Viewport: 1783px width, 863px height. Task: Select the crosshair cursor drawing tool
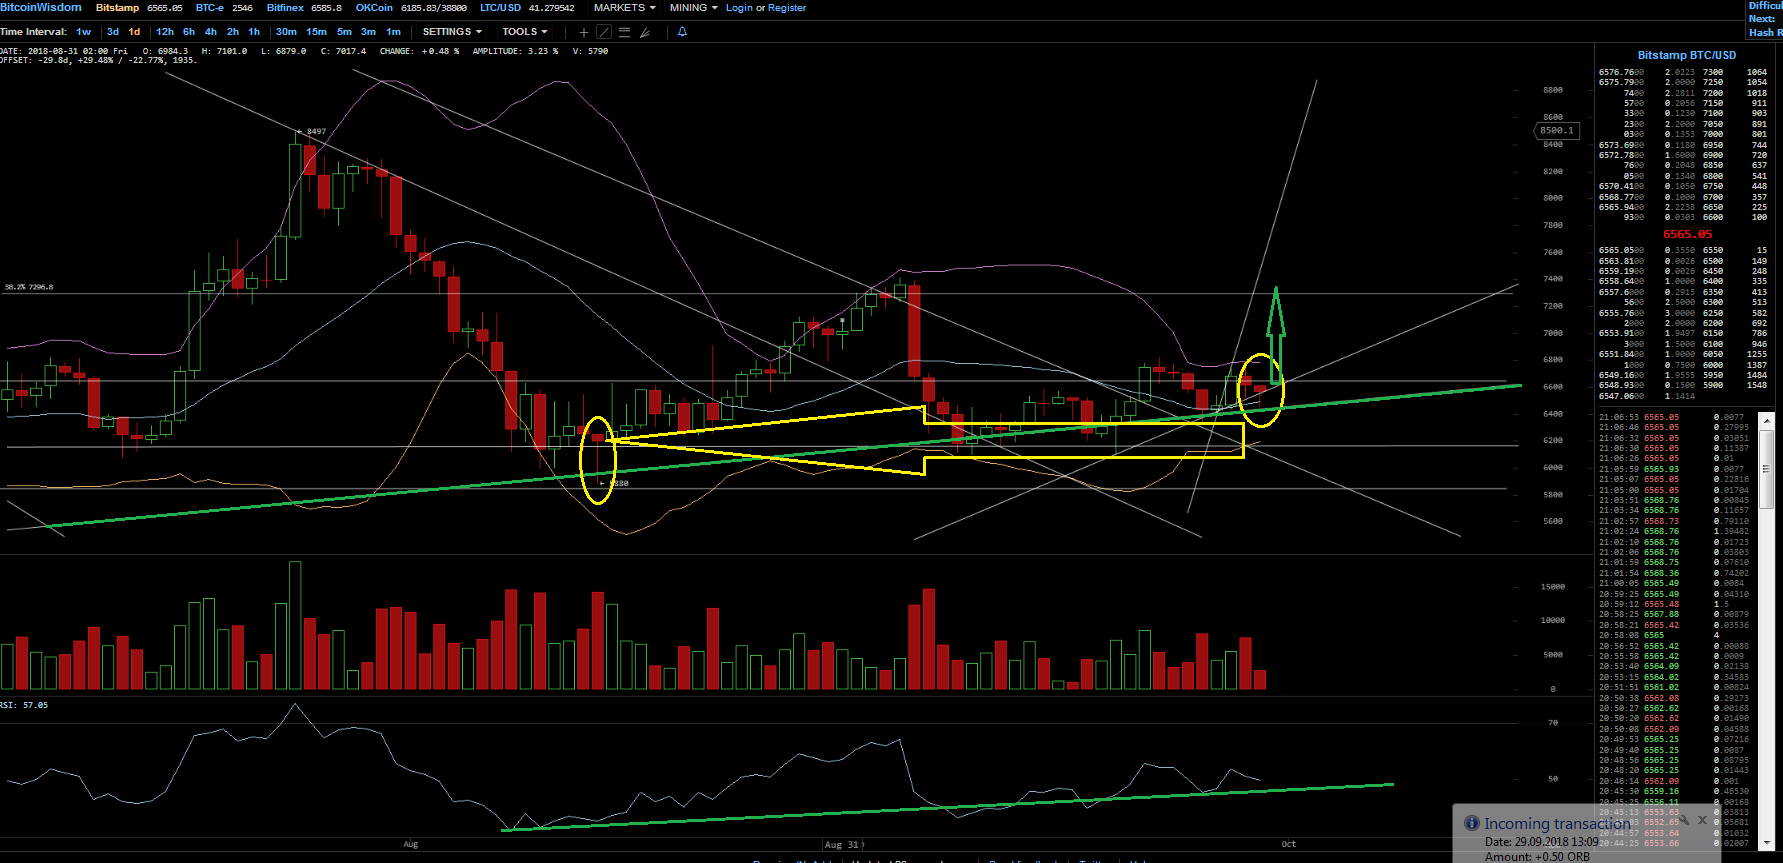(584, 32)
